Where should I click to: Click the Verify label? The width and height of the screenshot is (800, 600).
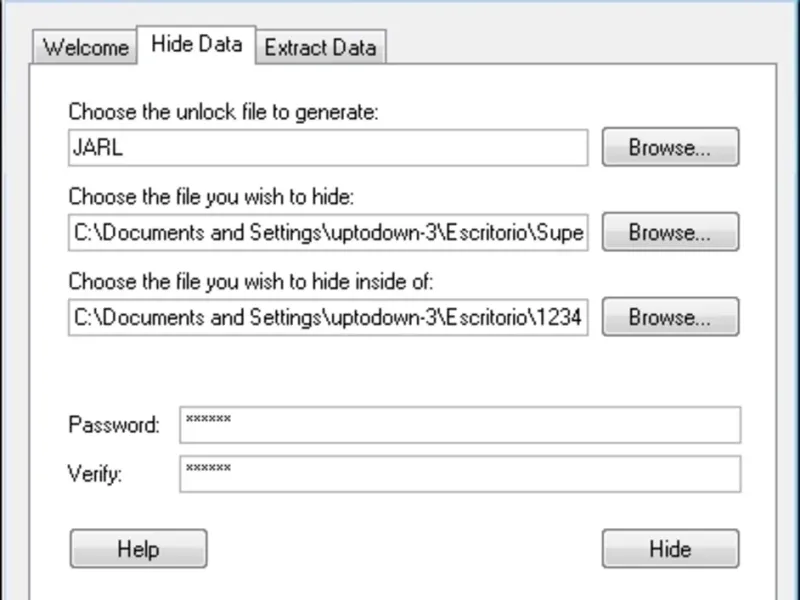pos(95,474)
